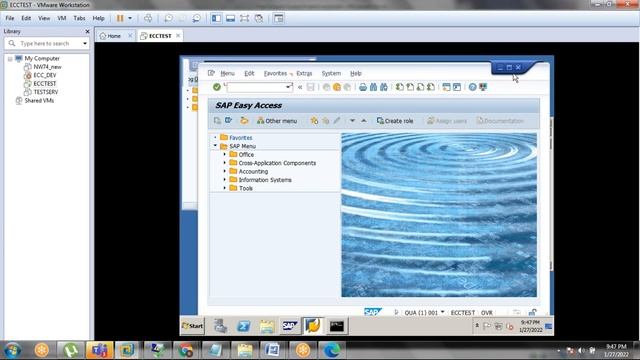The height and width of the screenshot is (360, 640).
Task: Click the guest taskbar PowerShell icon
Action: 244,326
